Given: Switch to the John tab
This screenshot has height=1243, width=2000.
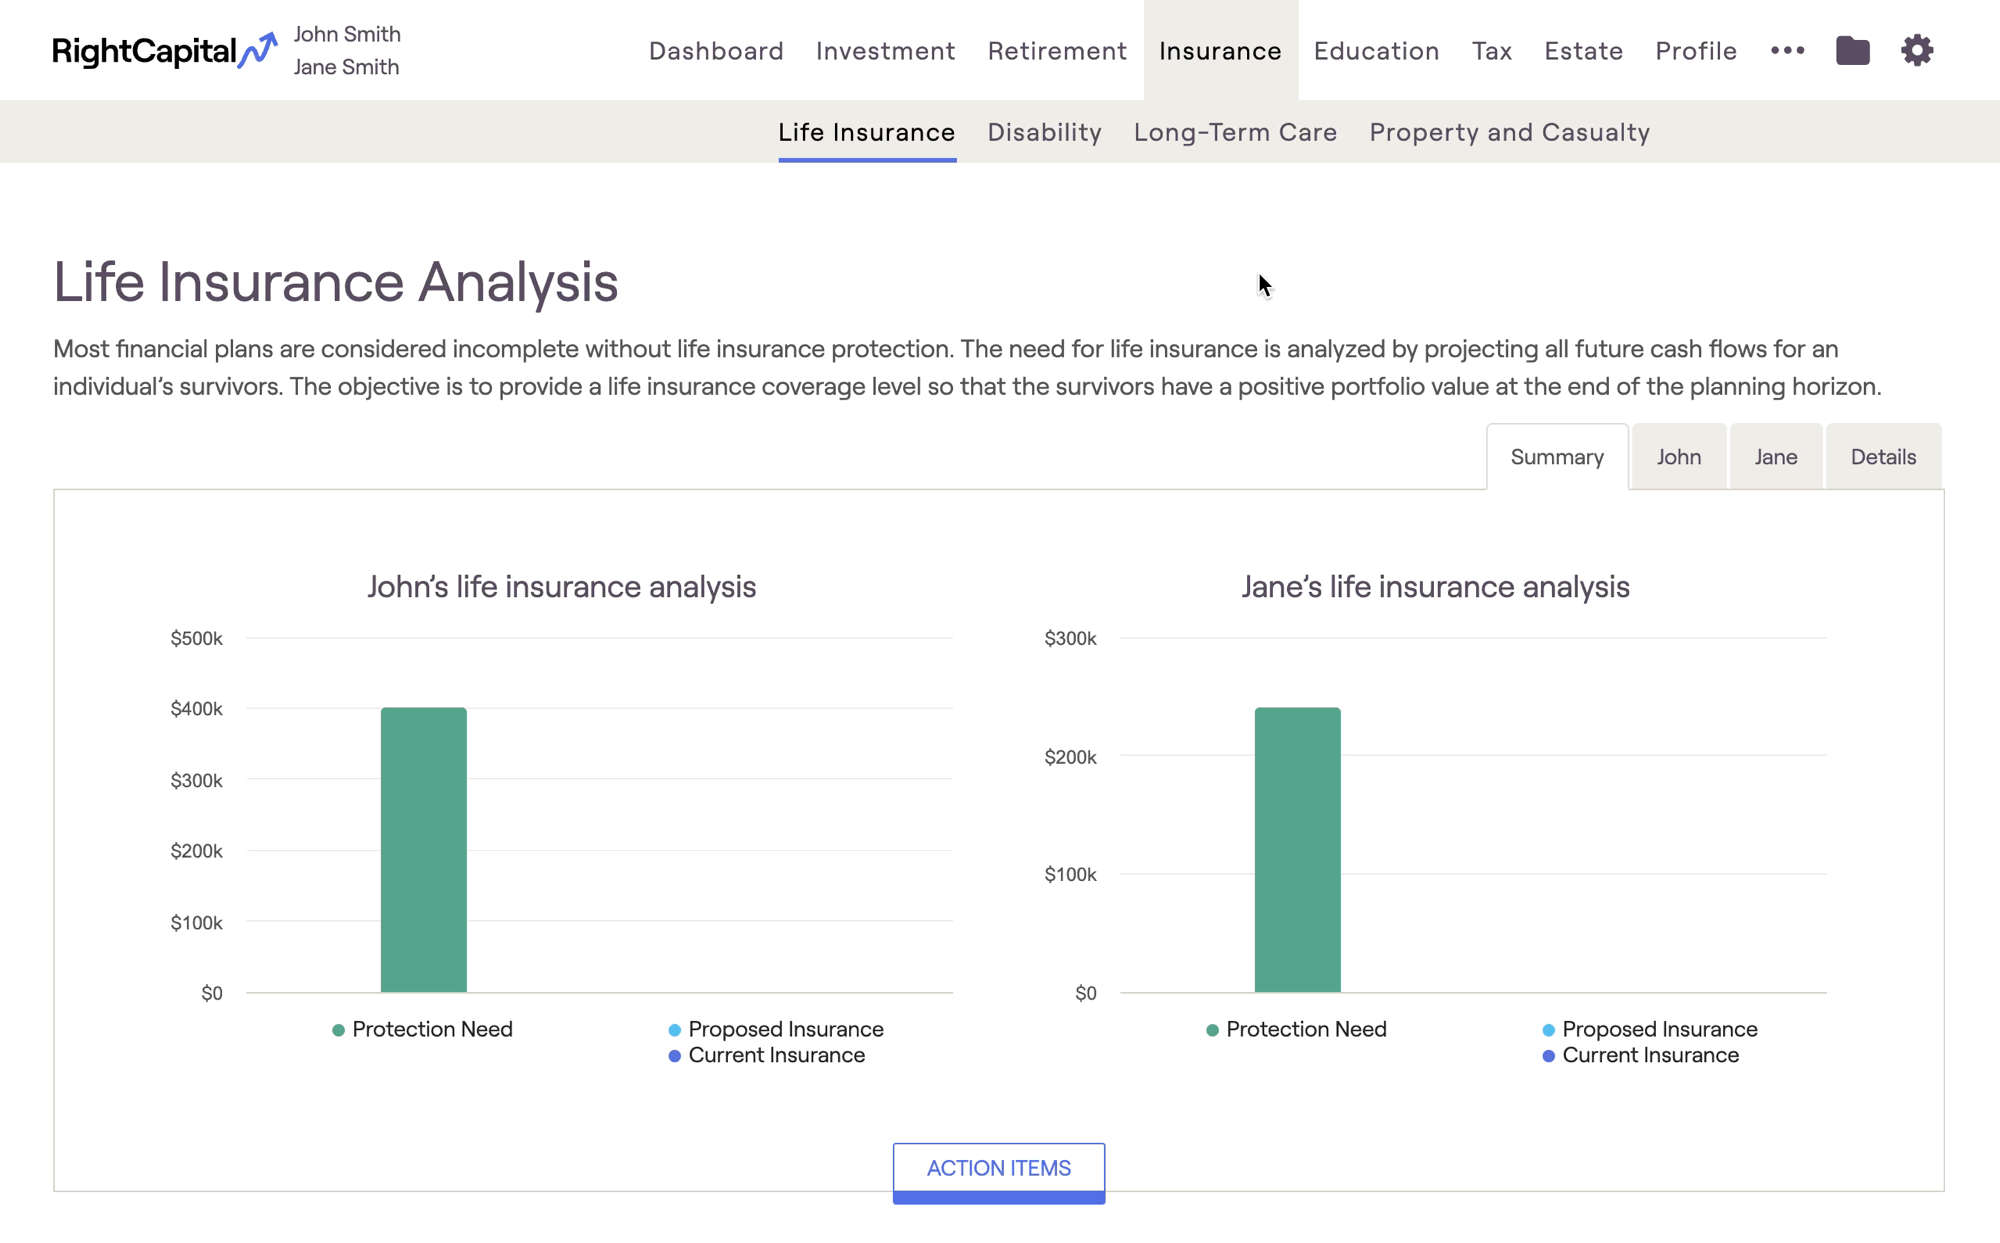Looking at the screenshot, I should pos(1678,457).
